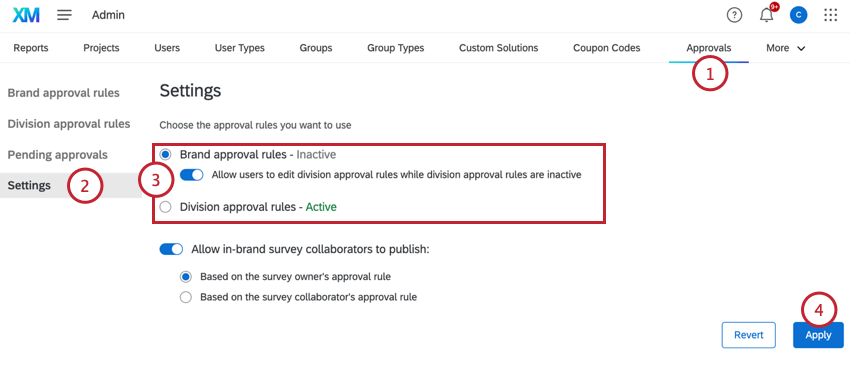
Task: Click the Active status label
Action: (x=321, y=207)
